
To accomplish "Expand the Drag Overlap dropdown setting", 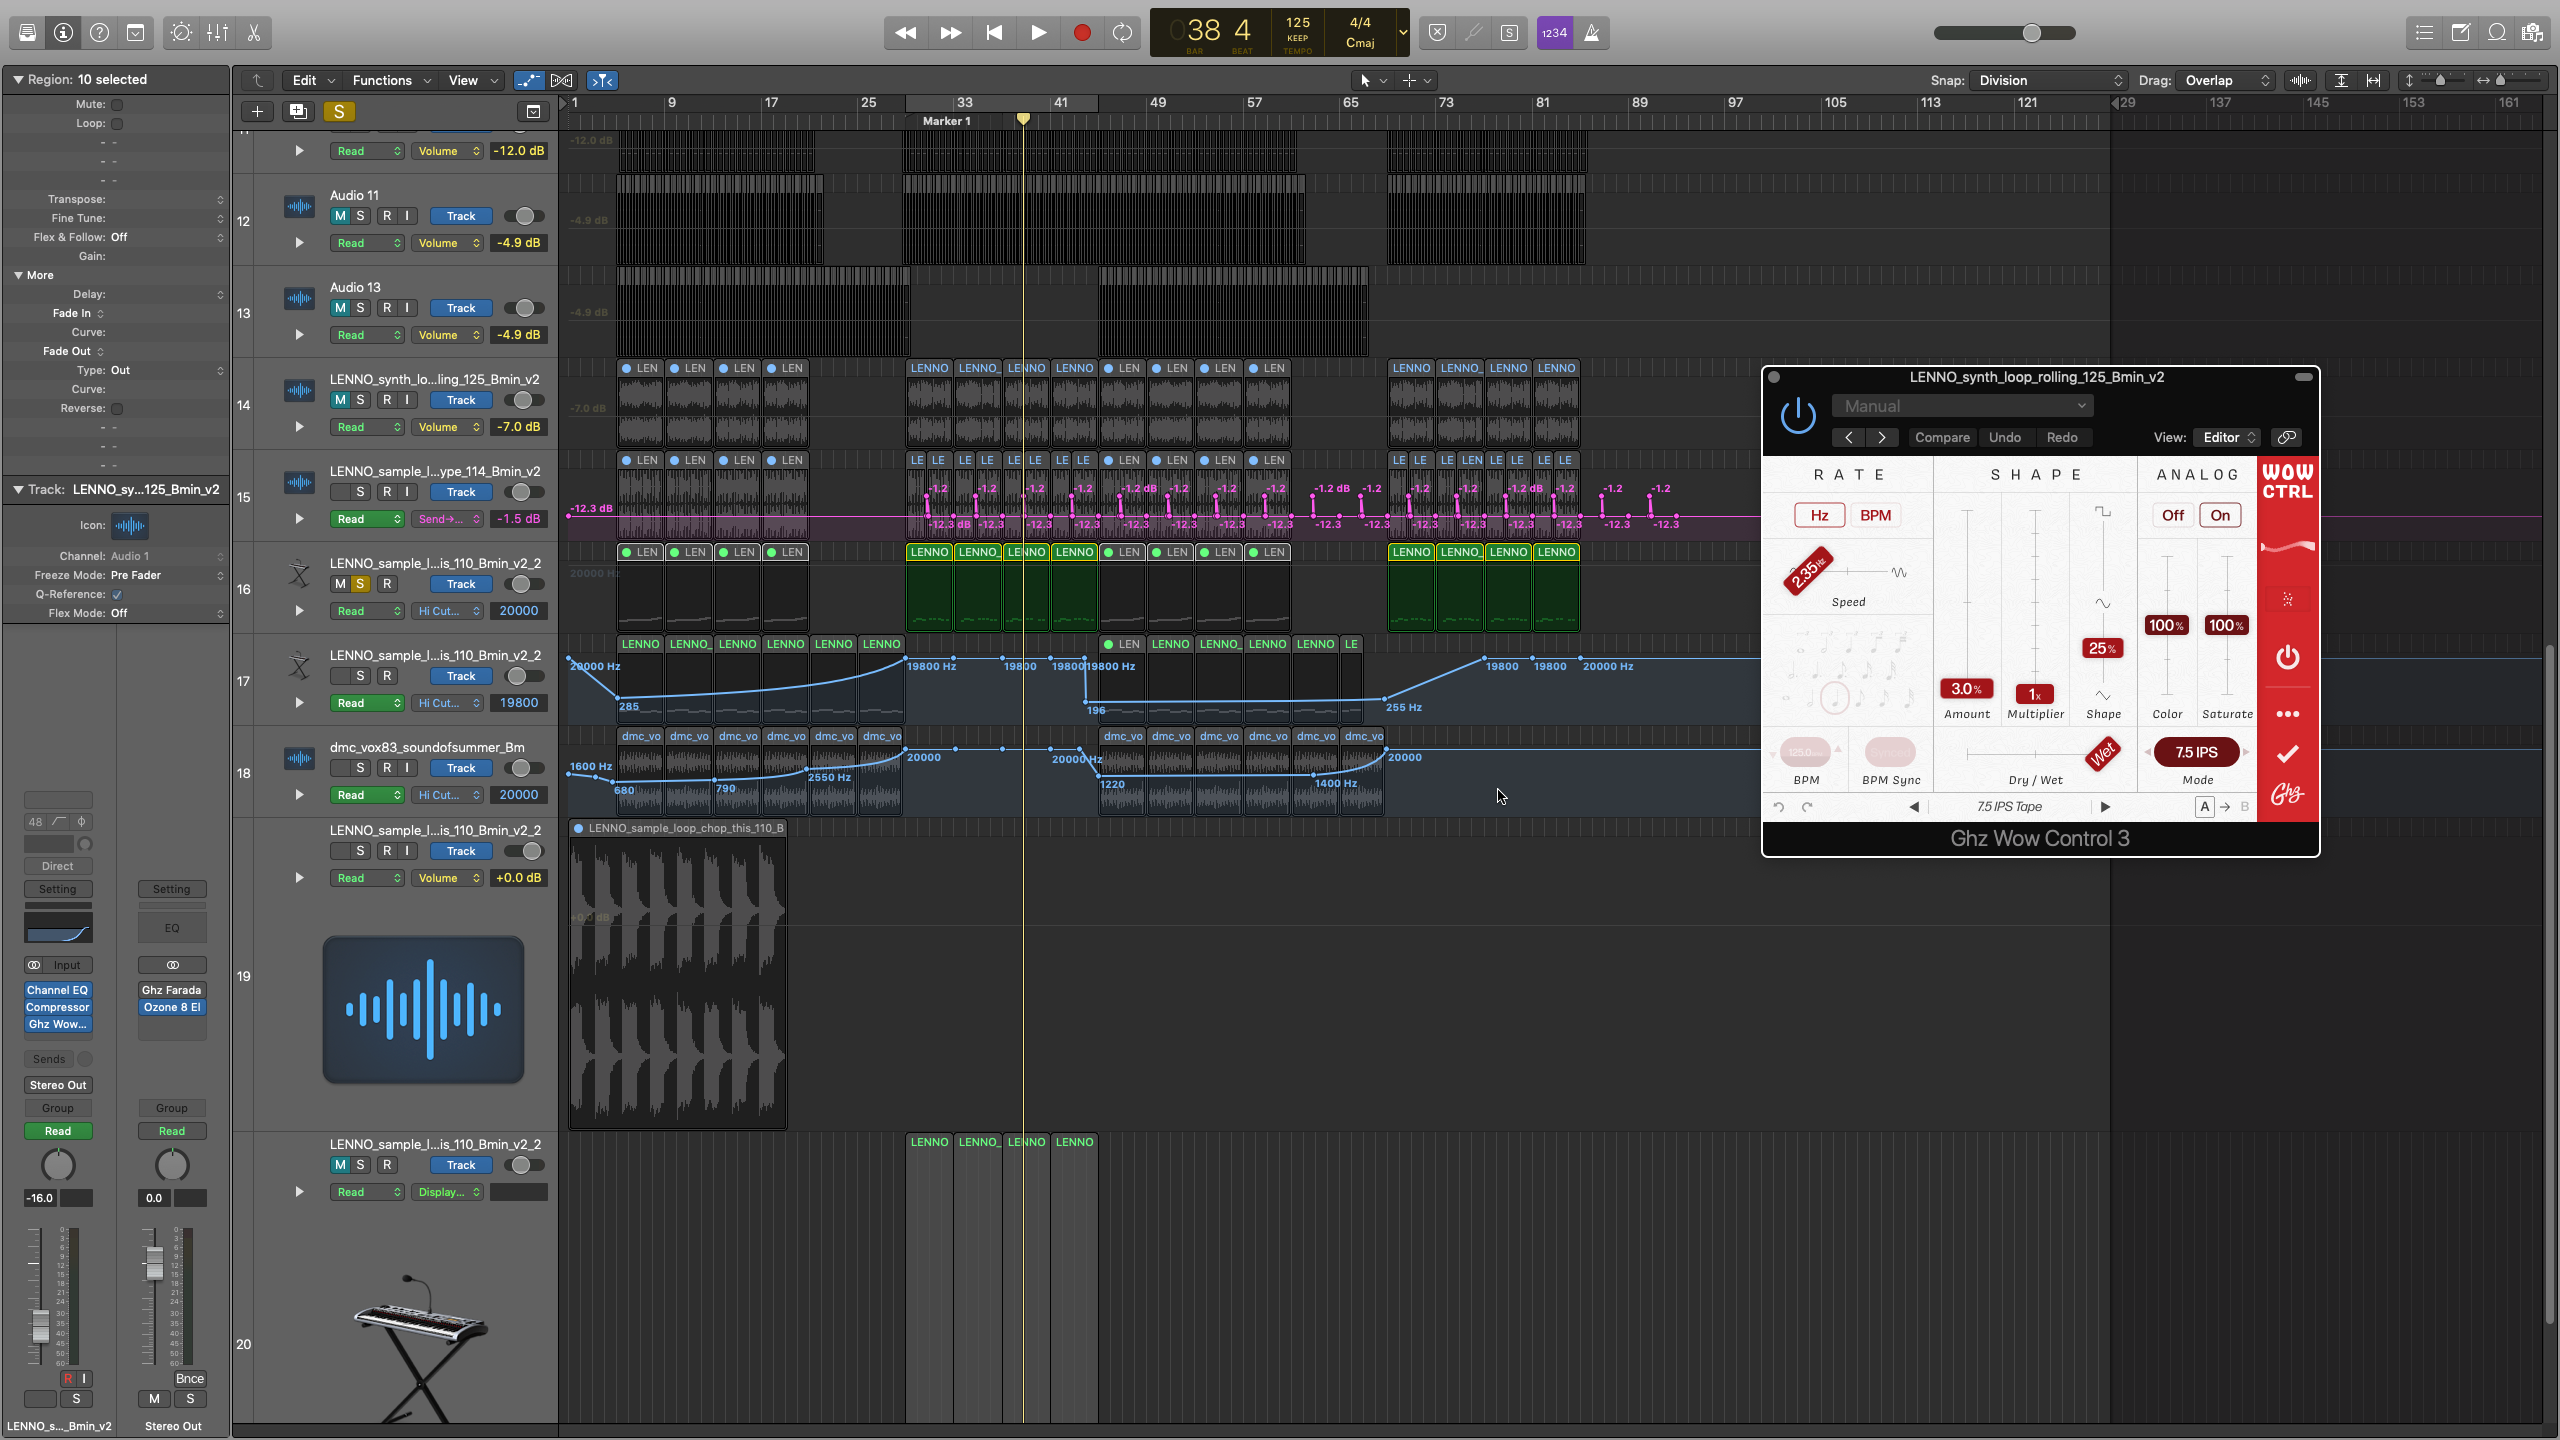I will coord(2221,81).
